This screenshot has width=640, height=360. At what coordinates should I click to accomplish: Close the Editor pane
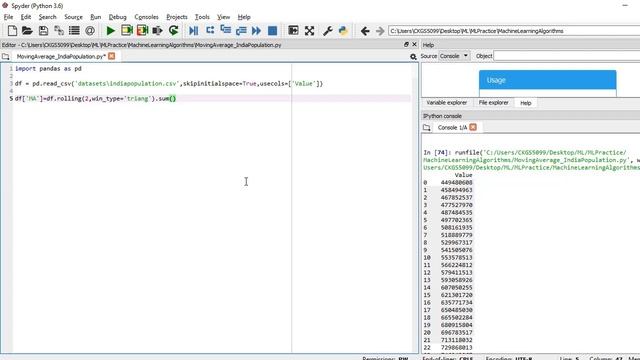414,44
